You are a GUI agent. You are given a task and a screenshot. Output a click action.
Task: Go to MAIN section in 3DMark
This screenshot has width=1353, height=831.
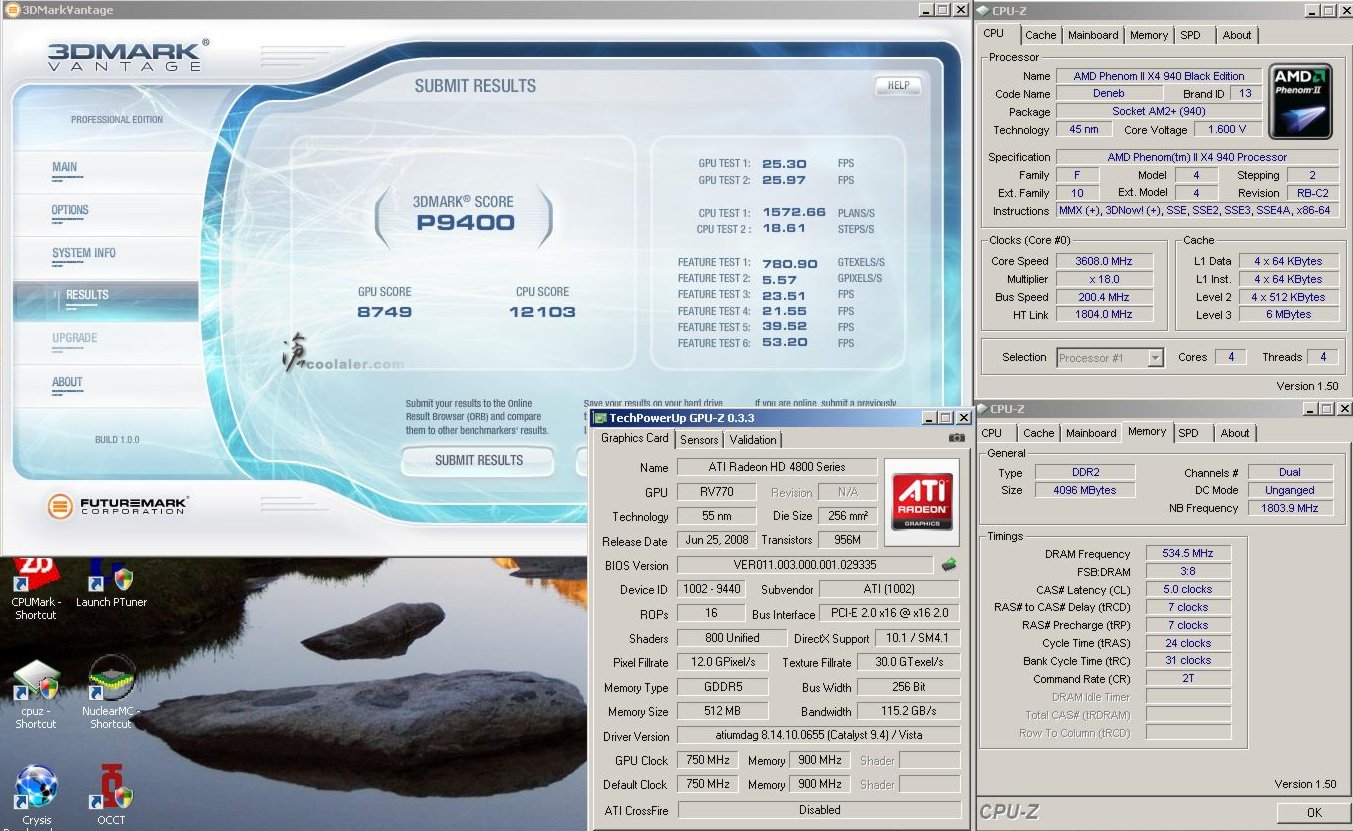65,167
